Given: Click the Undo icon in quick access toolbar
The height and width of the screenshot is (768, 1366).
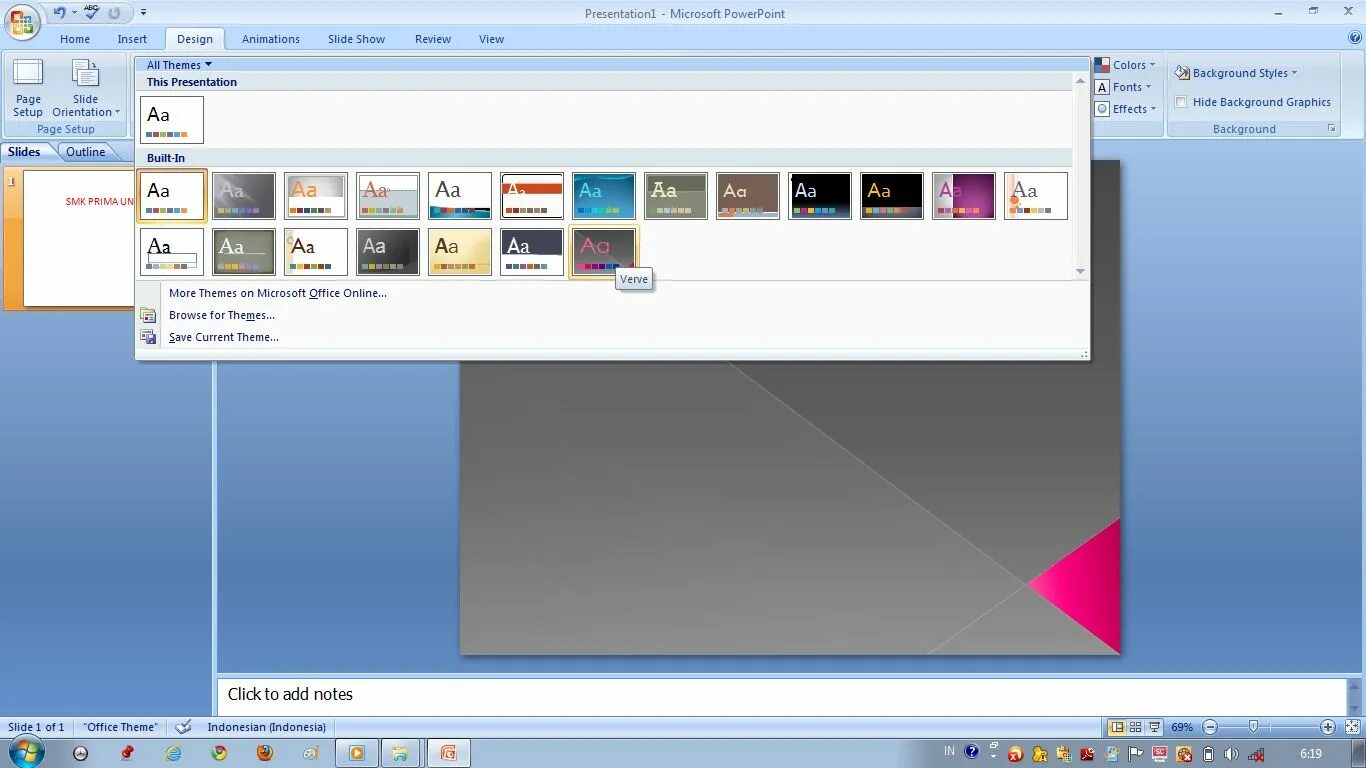Looking at the screenshot, I should (59, 13).
